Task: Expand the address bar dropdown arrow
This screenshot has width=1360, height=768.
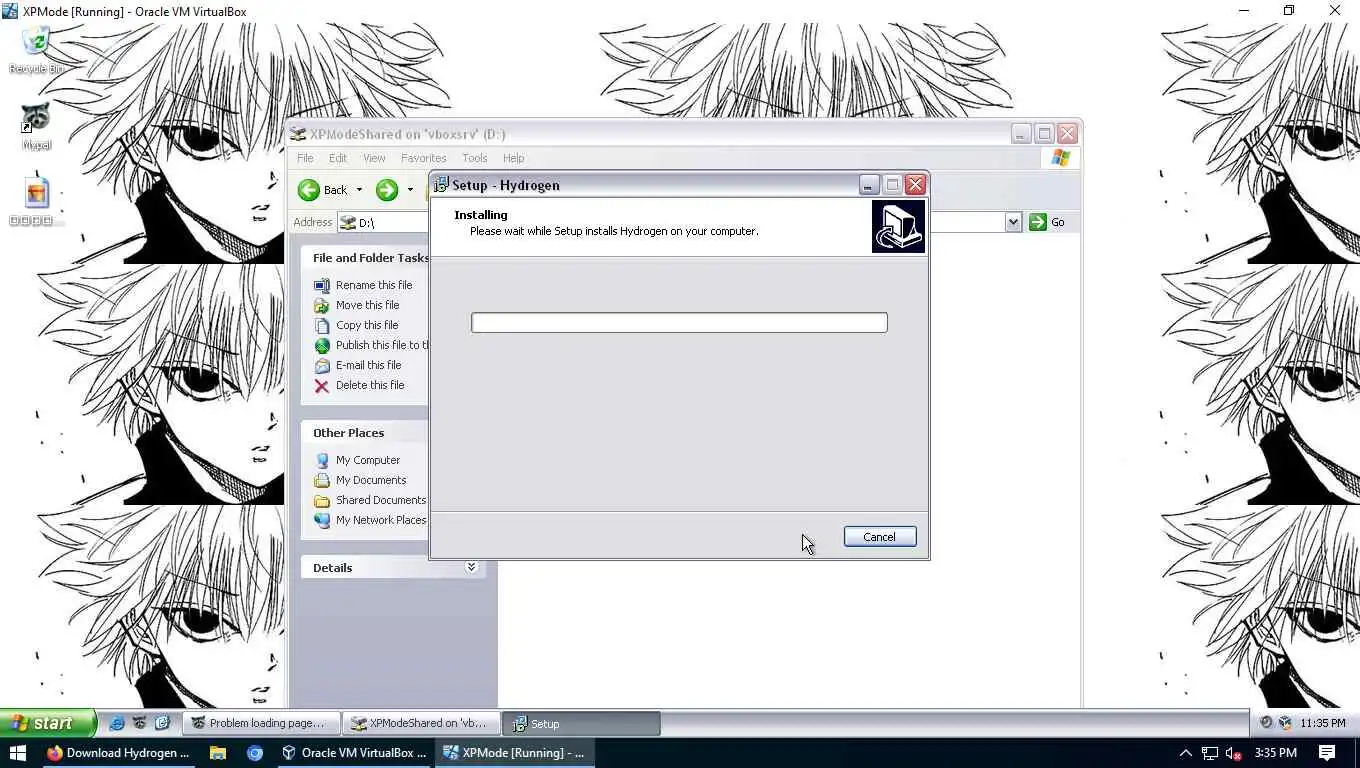Action: click(x=1013, y=222)
